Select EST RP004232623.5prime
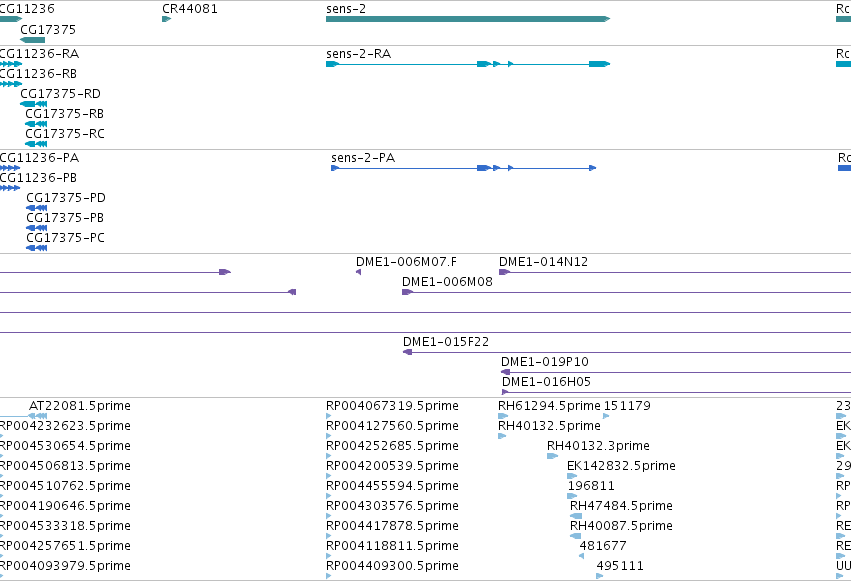851x581 pixels. click(65, 426)
